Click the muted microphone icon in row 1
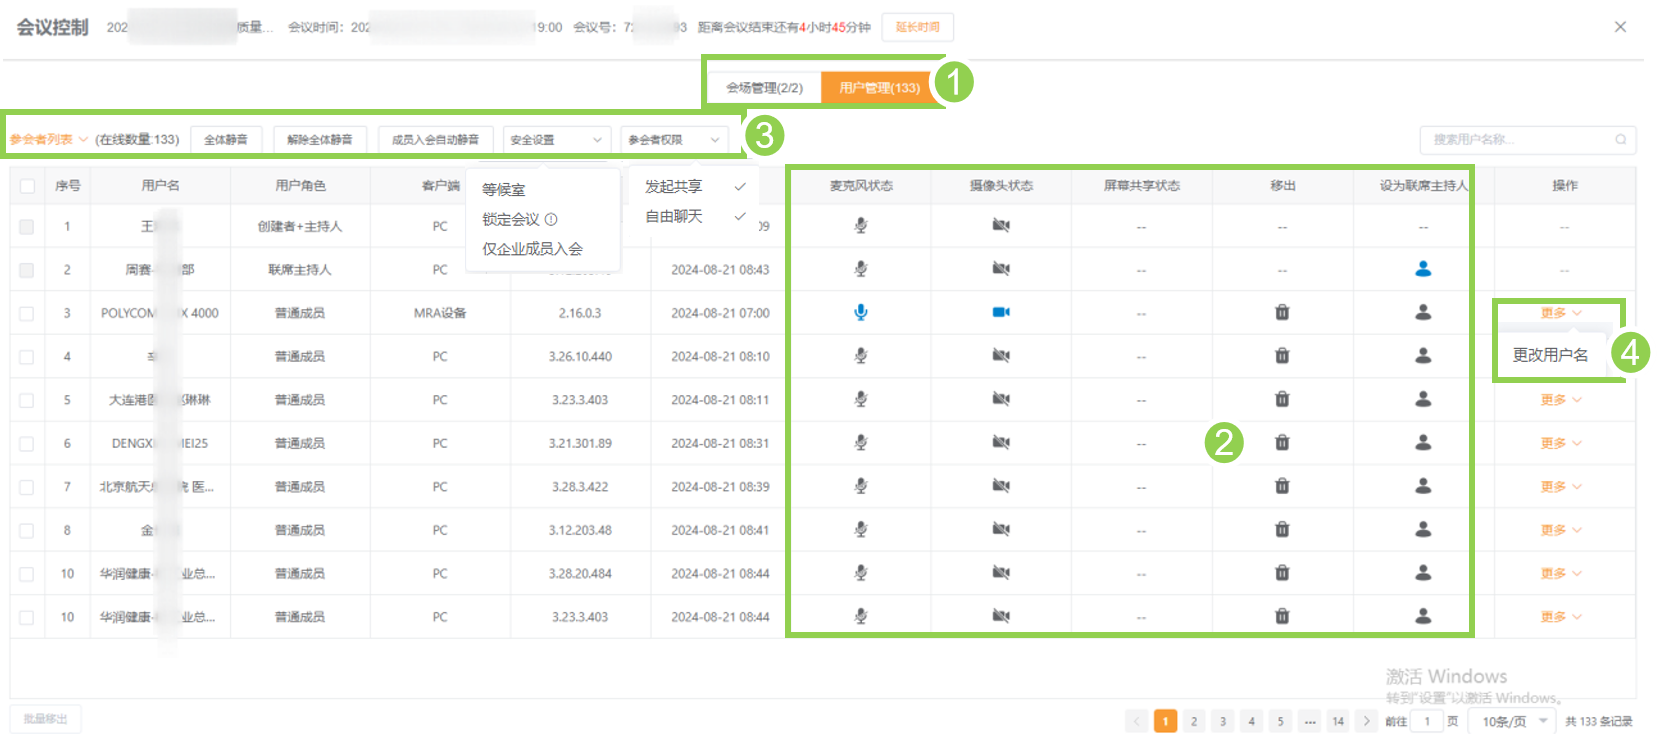Screen dimensions: 1657x739 pyautogui.click(x=860, y=226)
